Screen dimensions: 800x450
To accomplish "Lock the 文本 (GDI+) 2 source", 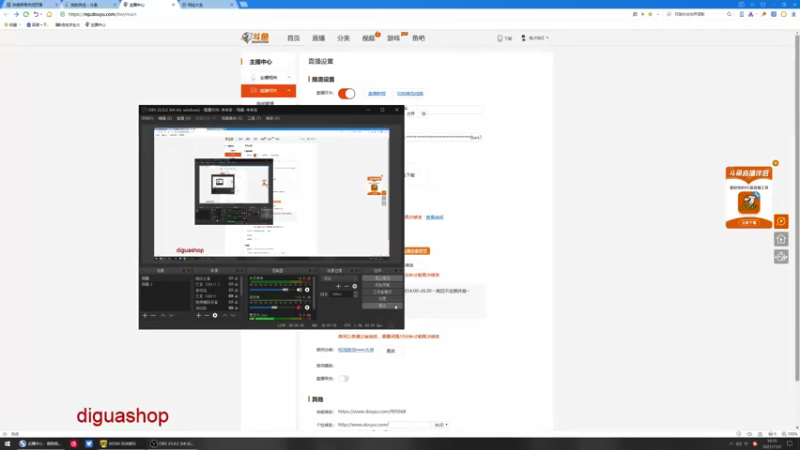I will 236,284.
